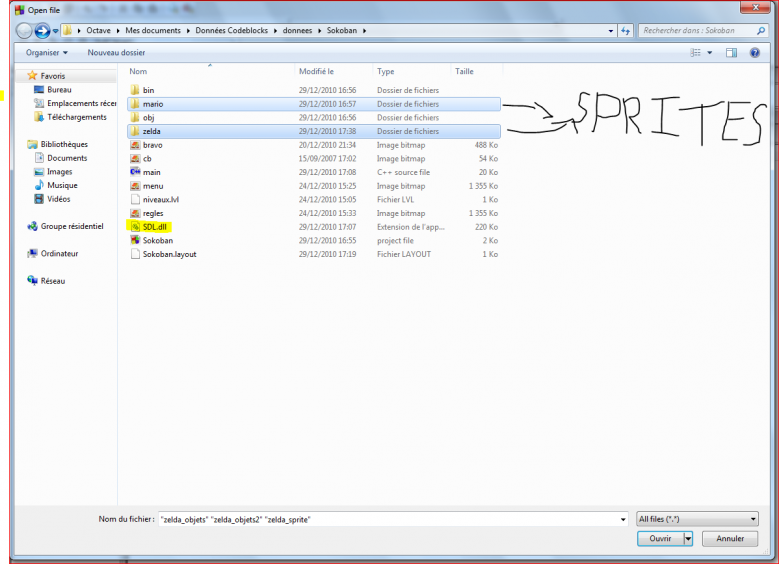Select Ordinateur in the sidebar
Image resolution: width=779 pixels, height=564 pixels.
click(53, 254)
